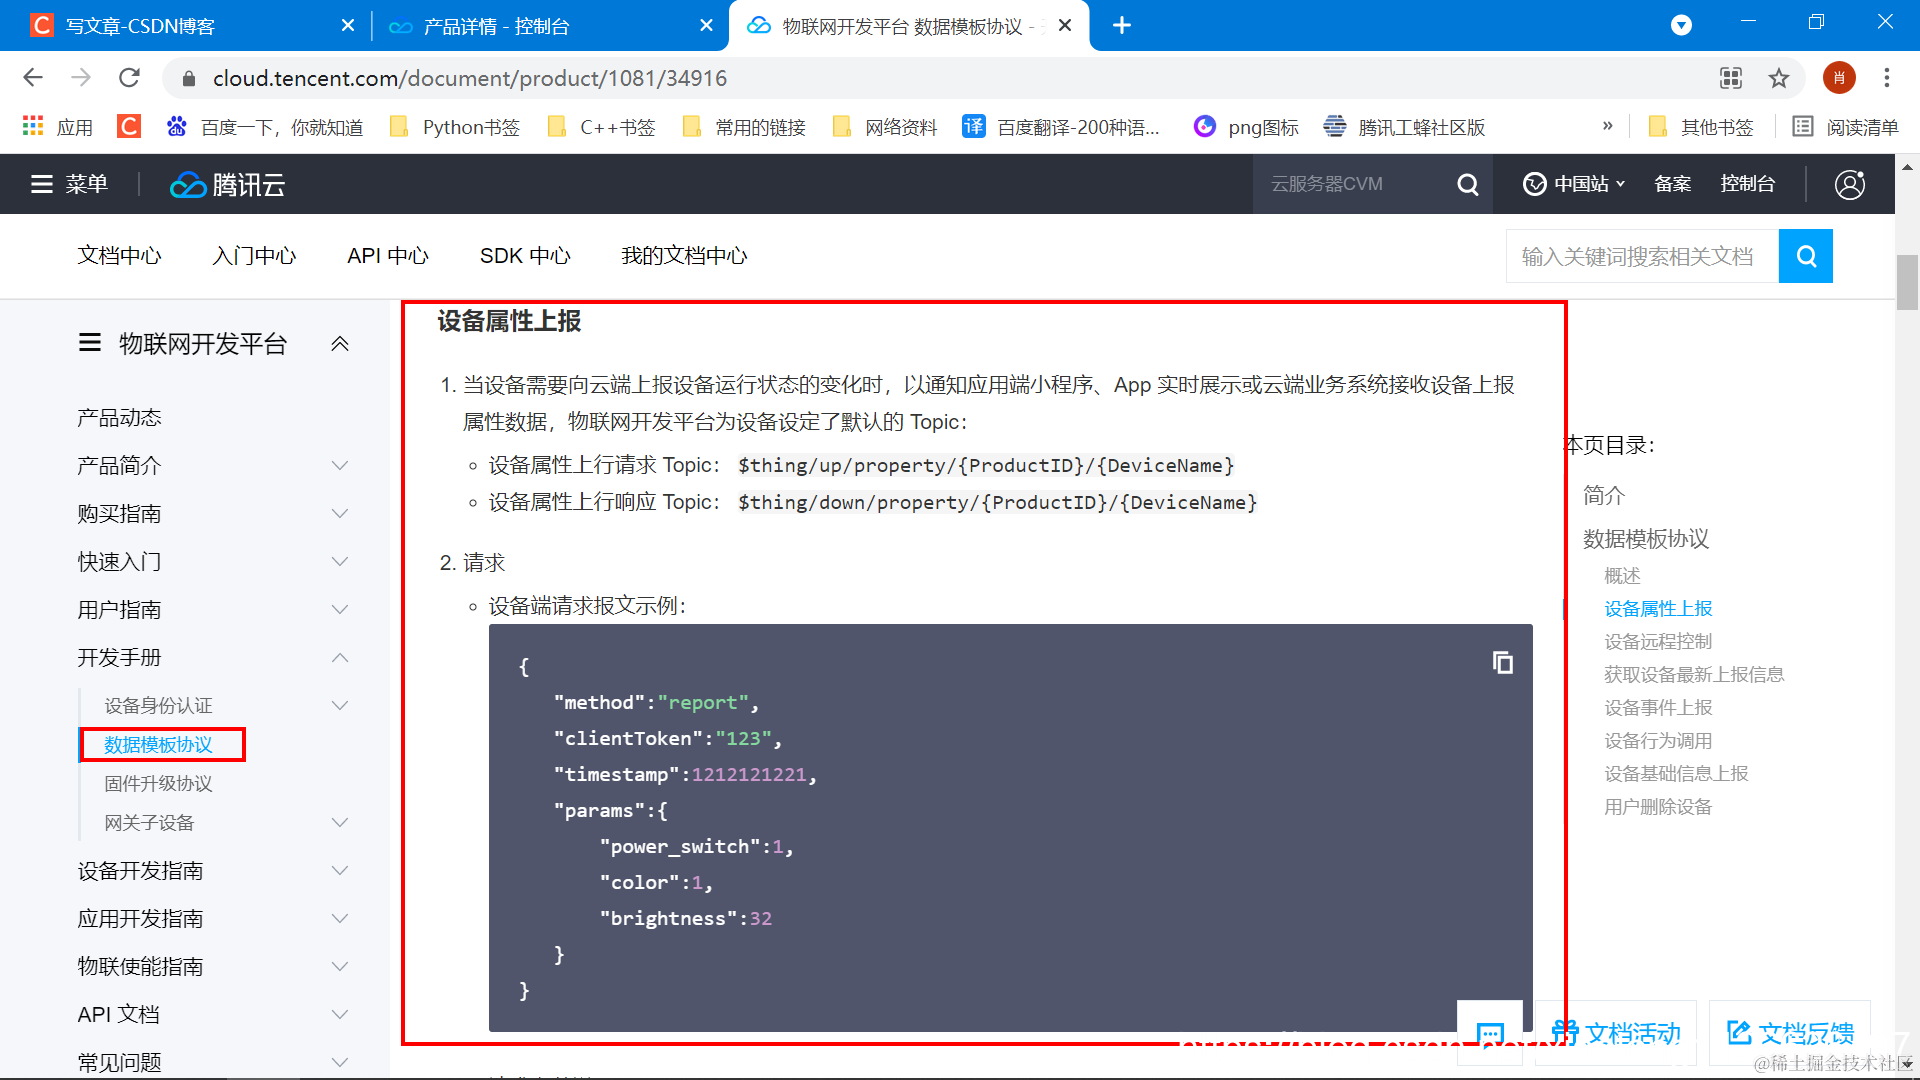Viewport: 1920px width, 1080px height.
Task: Open the Chrome profile avatar
Action: click(1839, 78)
